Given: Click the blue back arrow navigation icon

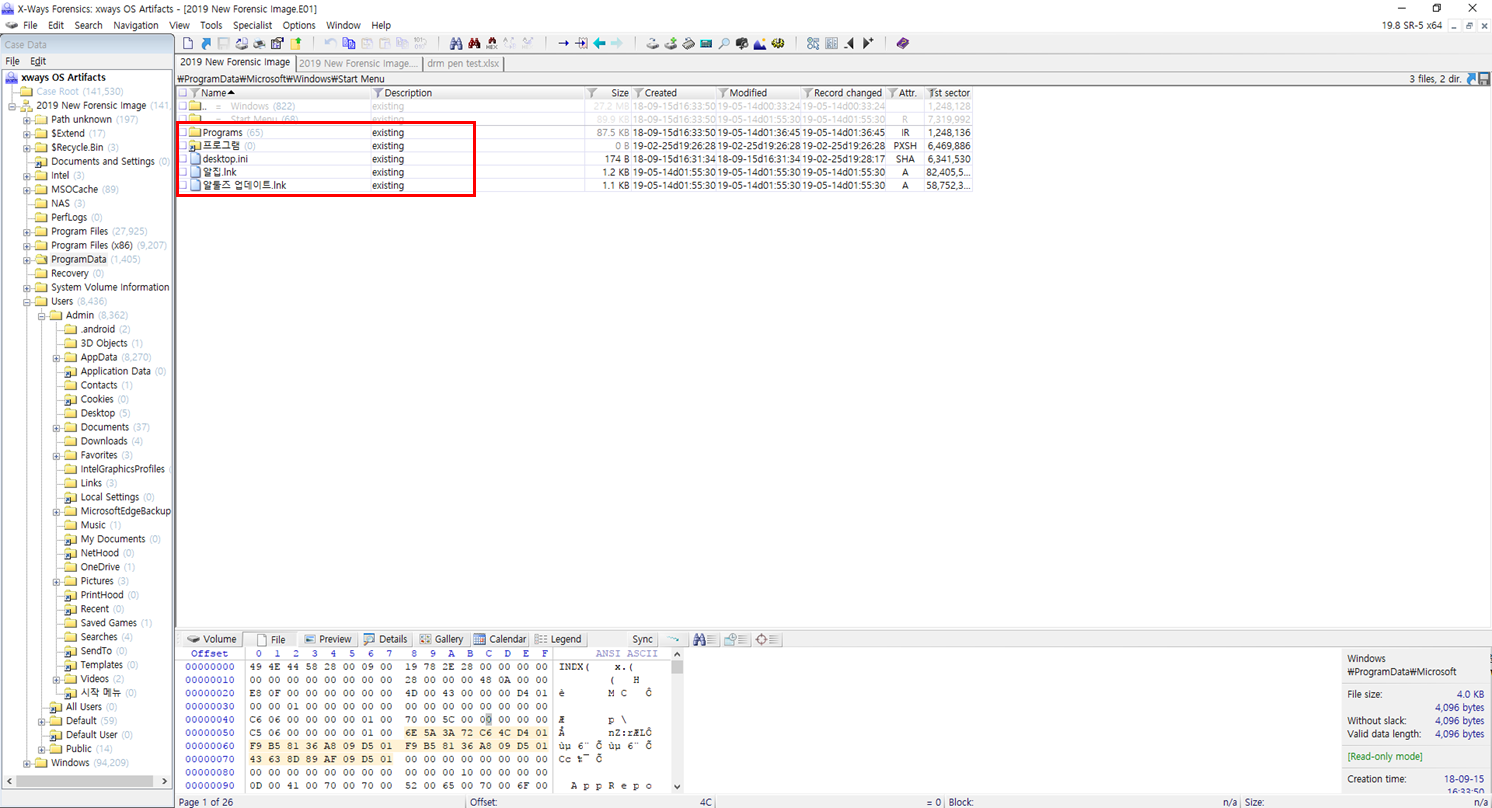Looking at the screenshot, I should [x=599, y=43].
